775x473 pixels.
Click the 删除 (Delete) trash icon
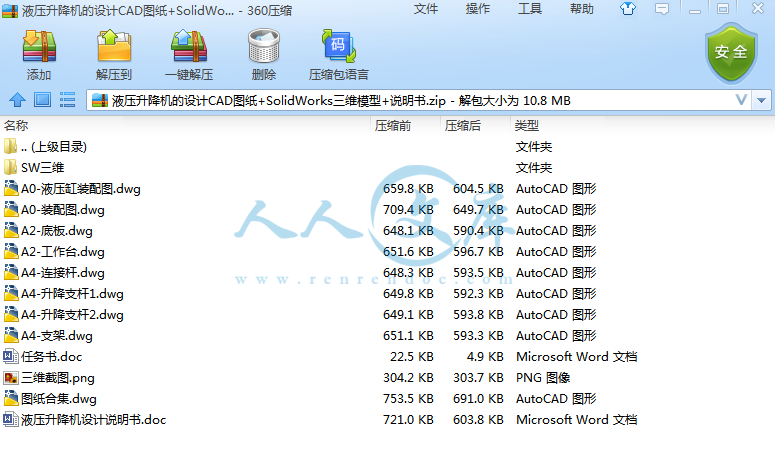(x=264, y=46)
